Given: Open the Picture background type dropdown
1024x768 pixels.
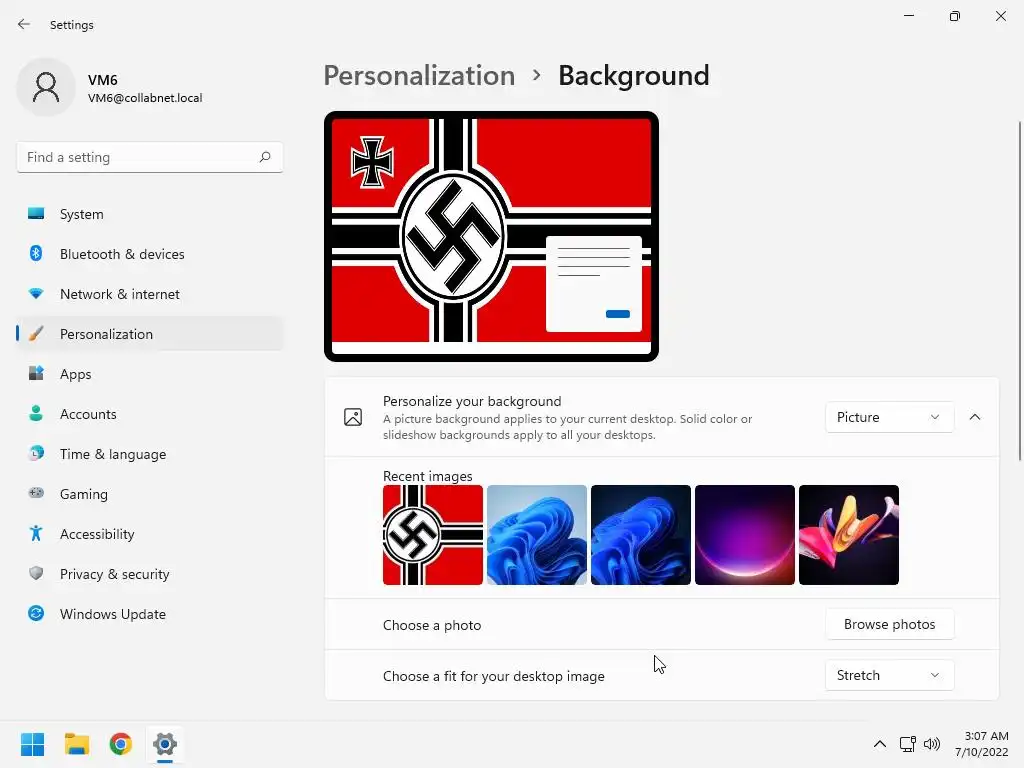Looking at the screenshot, I should tap(889, 417).
